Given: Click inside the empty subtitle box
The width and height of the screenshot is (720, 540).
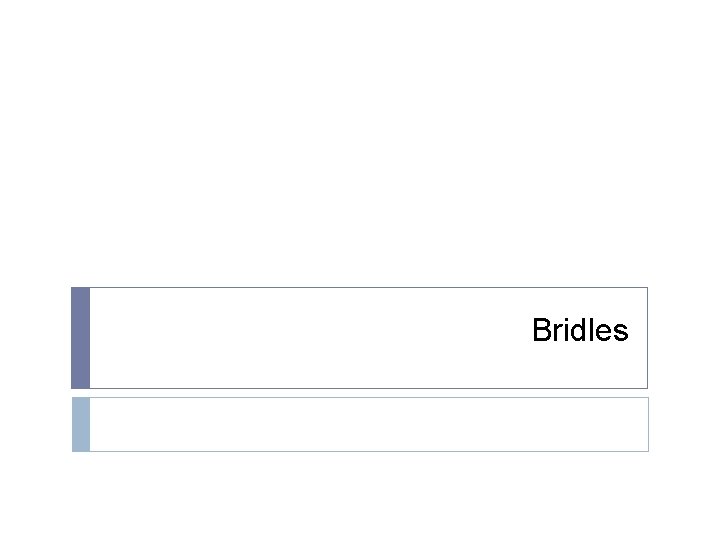Looking at the screenshot, I should point(368,424).
